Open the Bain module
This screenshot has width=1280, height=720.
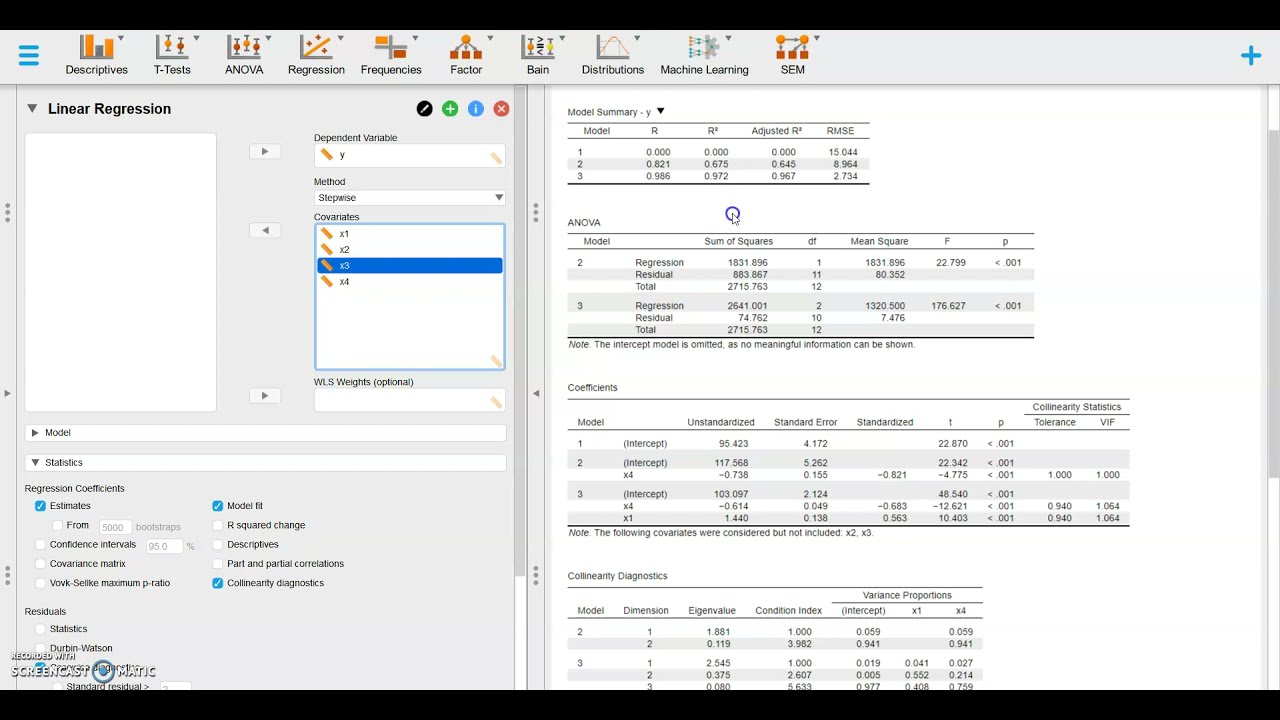(x=538, y=55)
